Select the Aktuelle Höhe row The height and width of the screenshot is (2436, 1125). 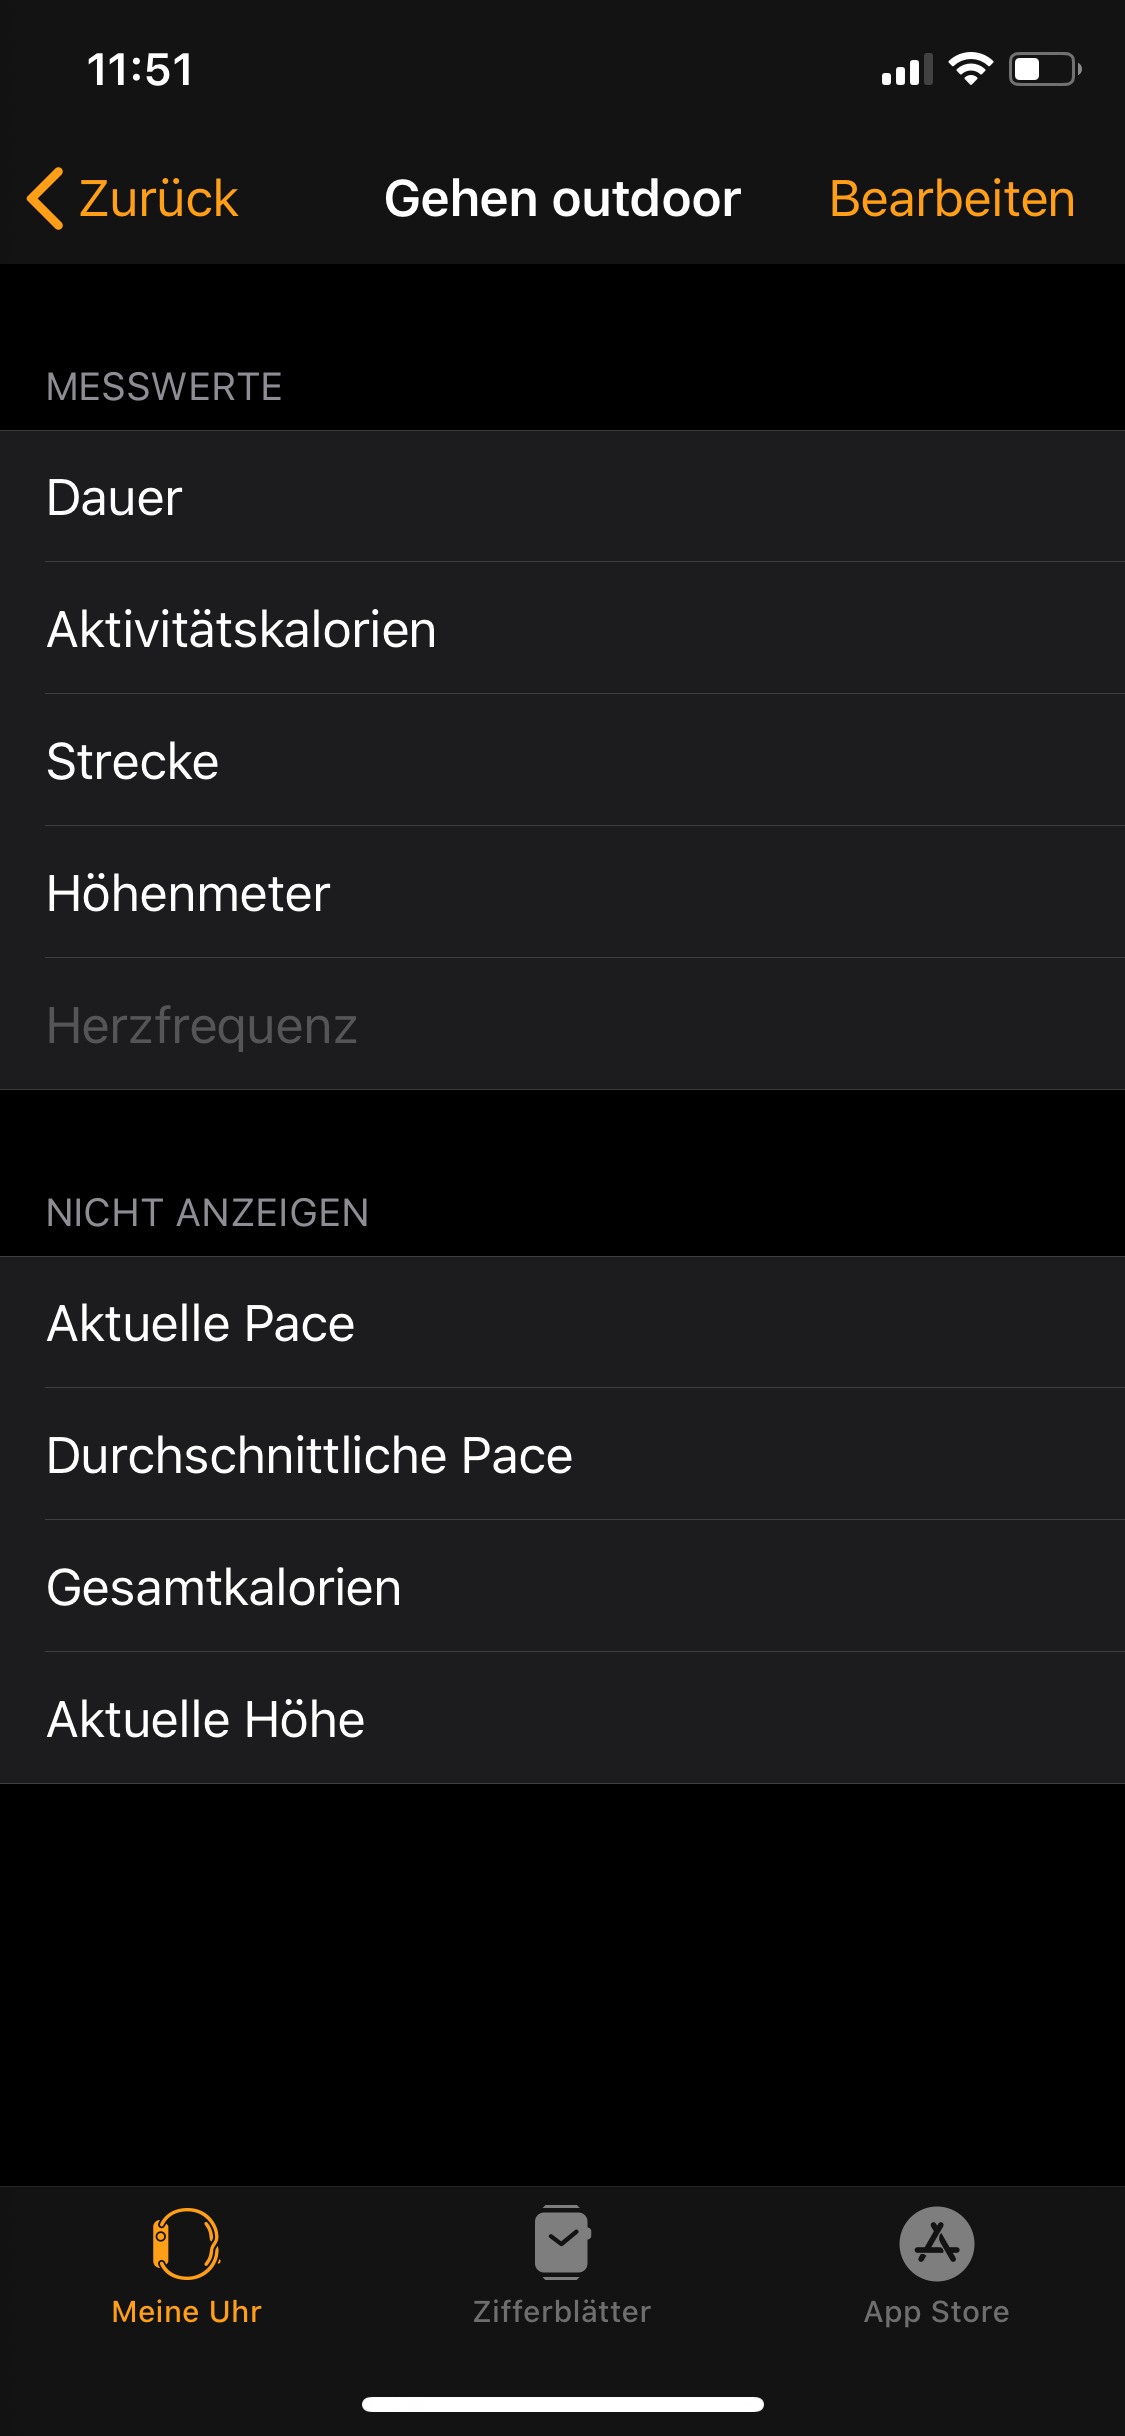(562, 1719)
